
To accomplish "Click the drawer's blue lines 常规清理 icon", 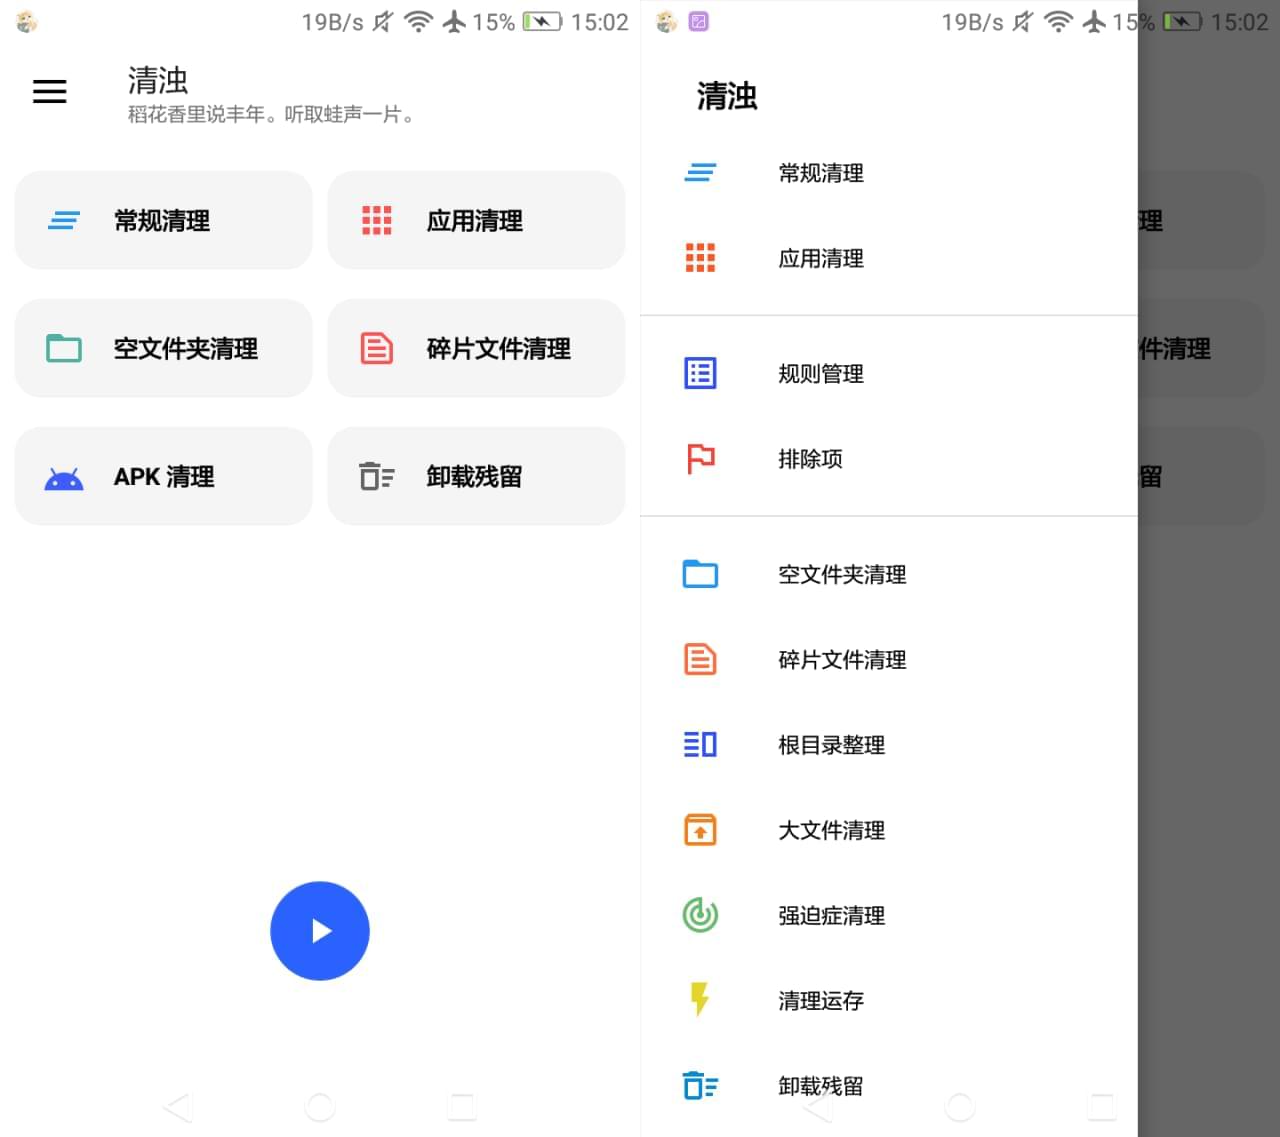I will [700, 173].
